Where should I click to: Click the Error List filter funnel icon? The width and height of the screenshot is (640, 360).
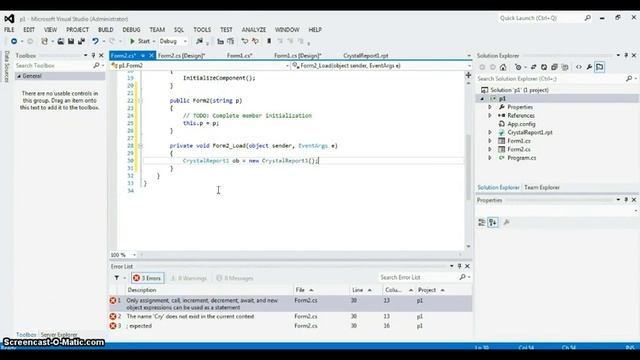(117, 278)
